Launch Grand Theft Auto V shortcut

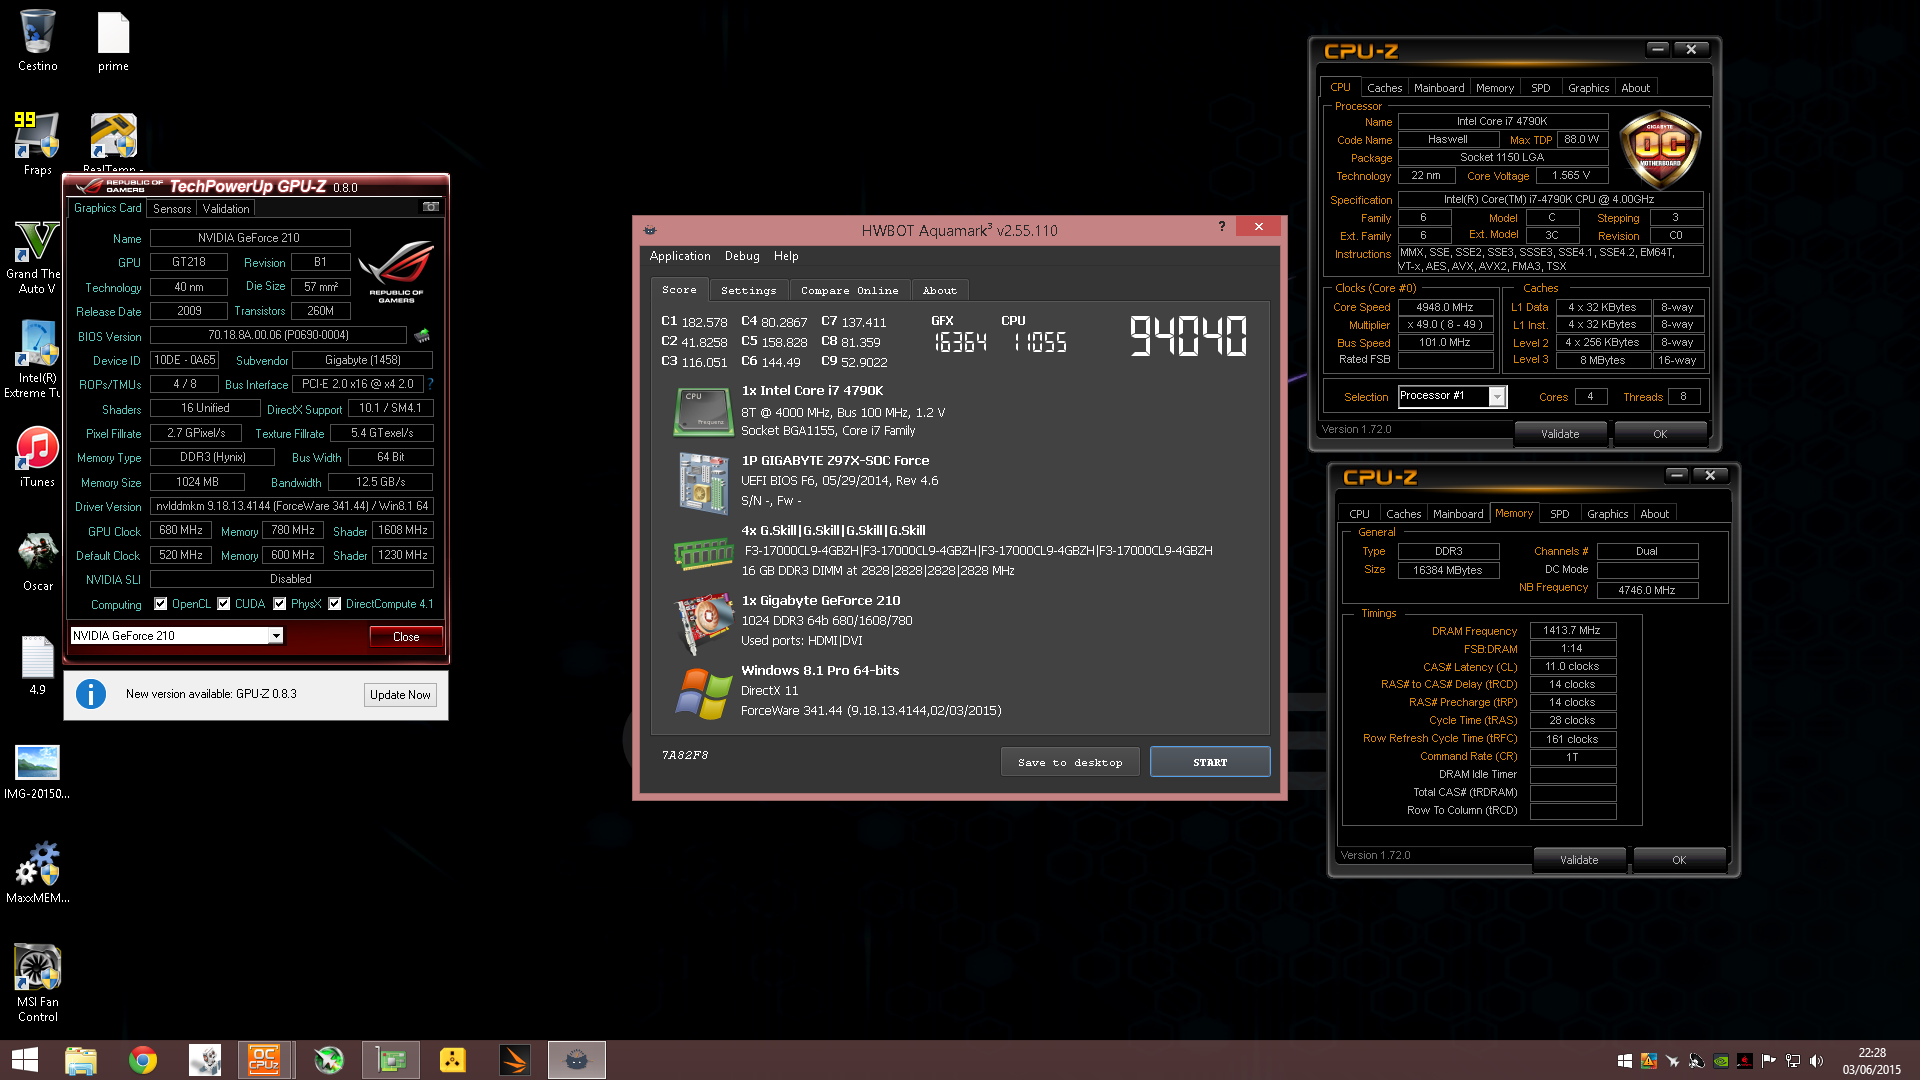pyautogui.click(x=37, y=257)
